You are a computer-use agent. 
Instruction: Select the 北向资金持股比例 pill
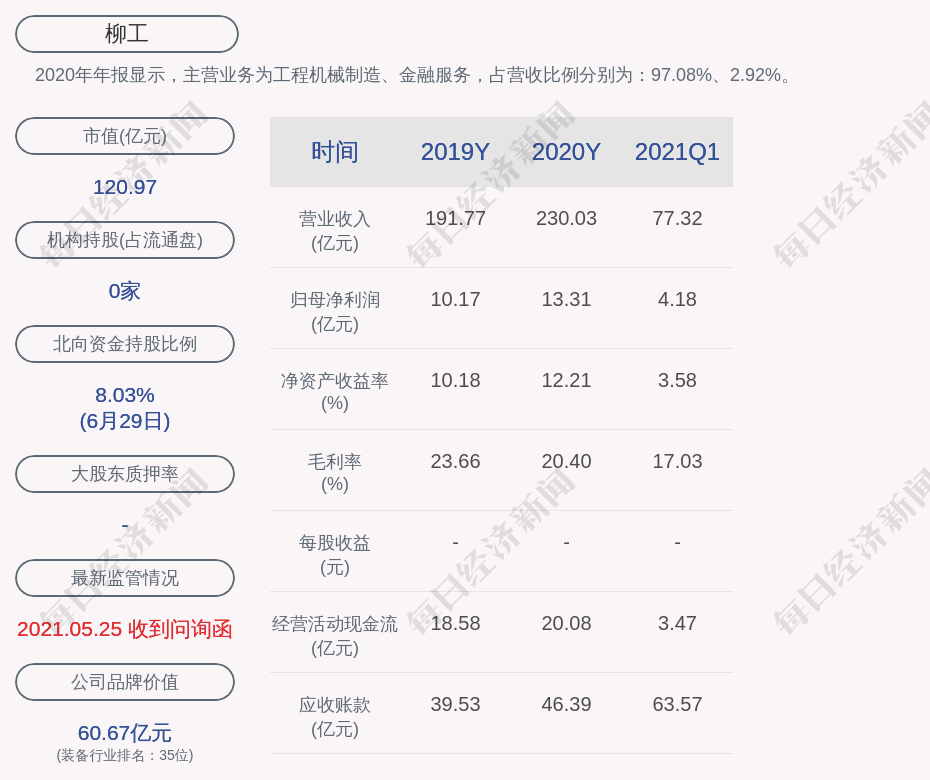click(125, 343)
